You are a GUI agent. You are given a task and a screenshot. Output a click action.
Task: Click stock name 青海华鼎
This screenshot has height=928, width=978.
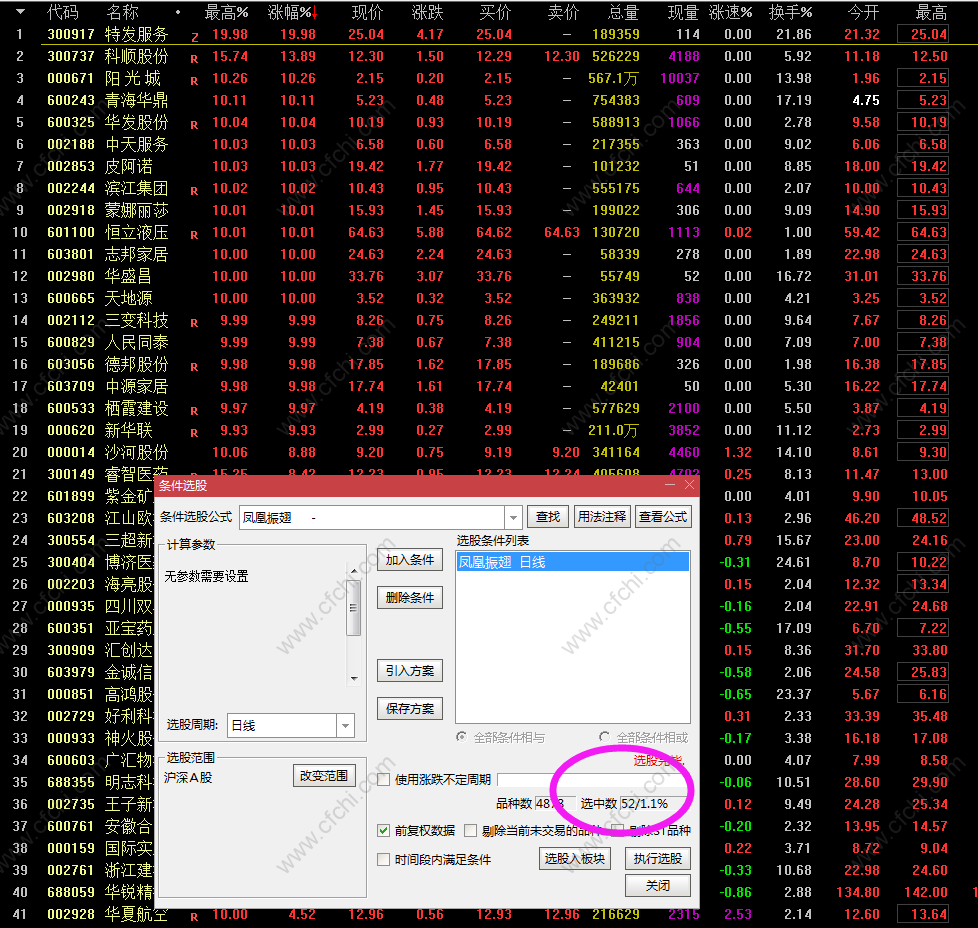point(137,100)
